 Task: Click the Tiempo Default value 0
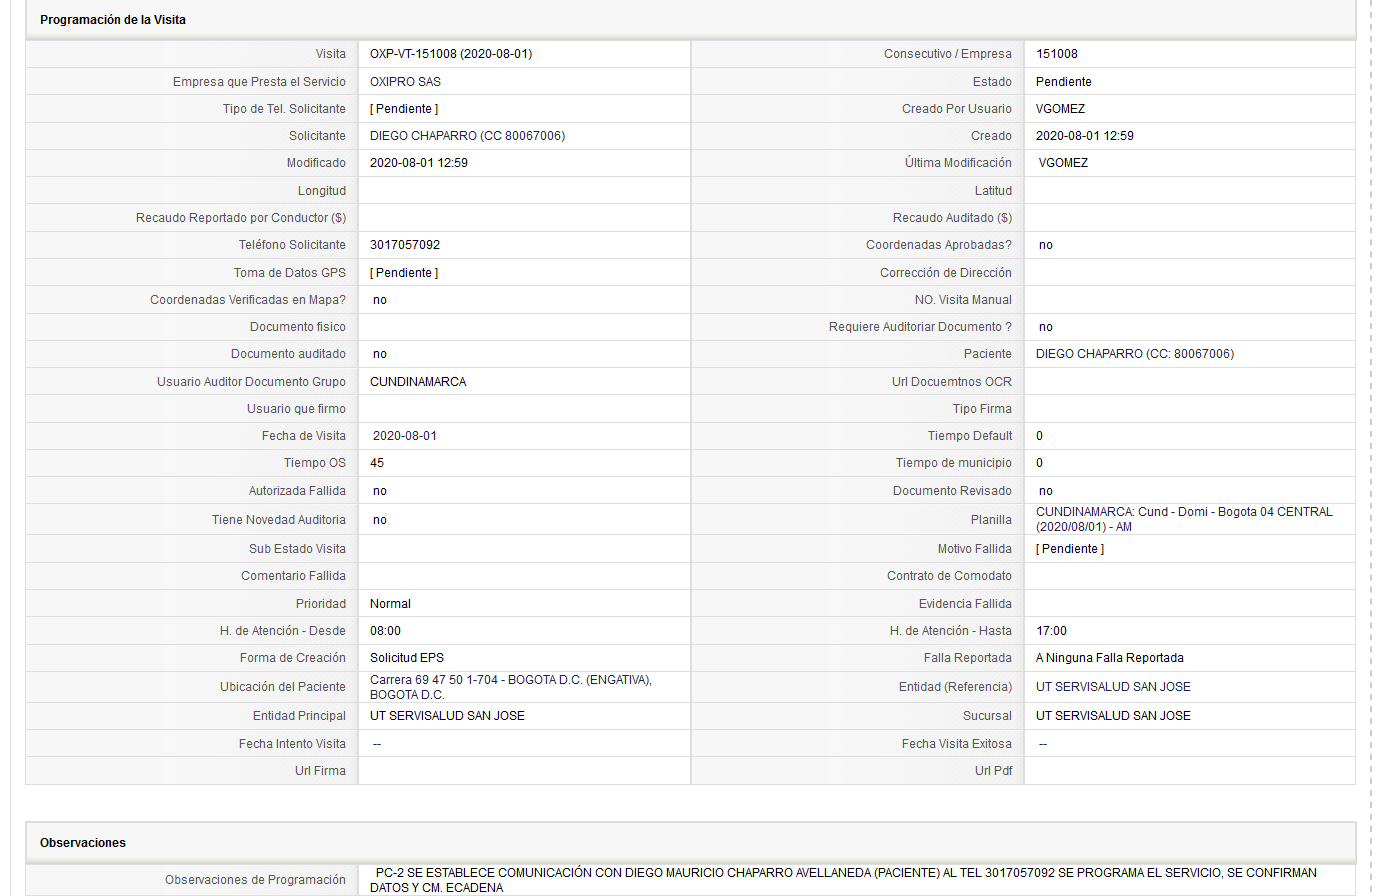click(x=1040, y=436)
